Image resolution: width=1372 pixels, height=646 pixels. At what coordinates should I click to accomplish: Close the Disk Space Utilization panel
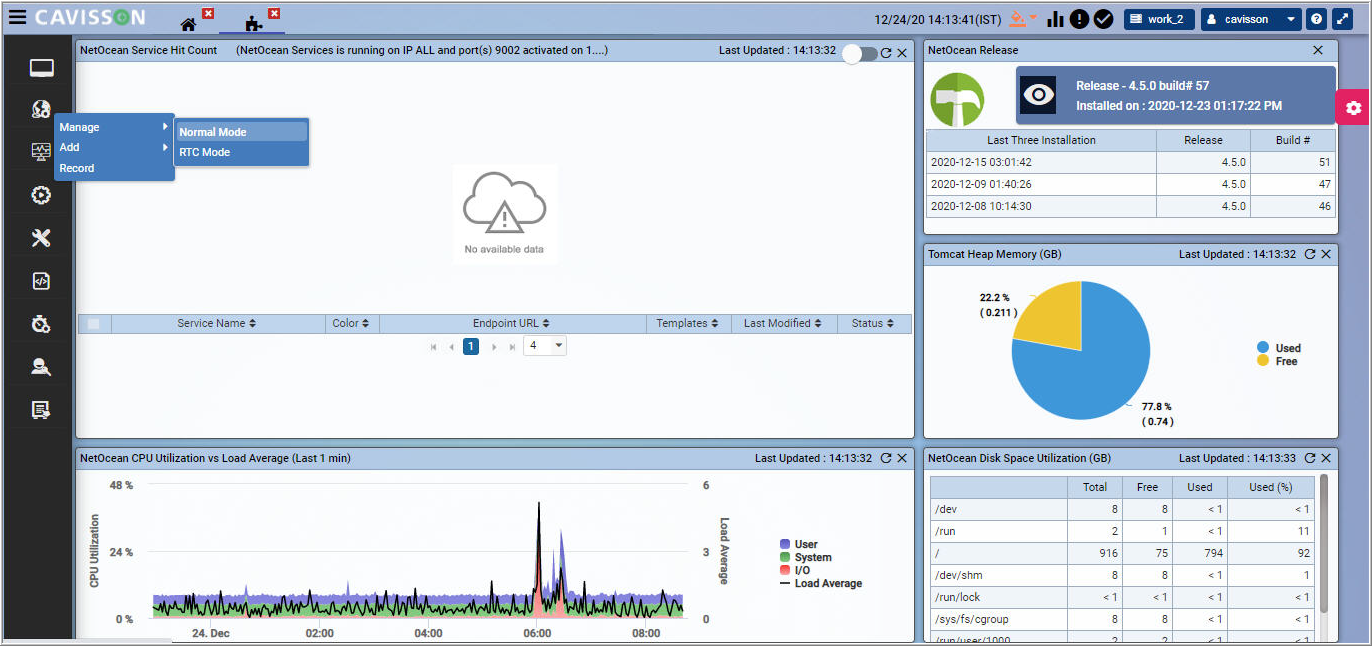point(1326,458)
